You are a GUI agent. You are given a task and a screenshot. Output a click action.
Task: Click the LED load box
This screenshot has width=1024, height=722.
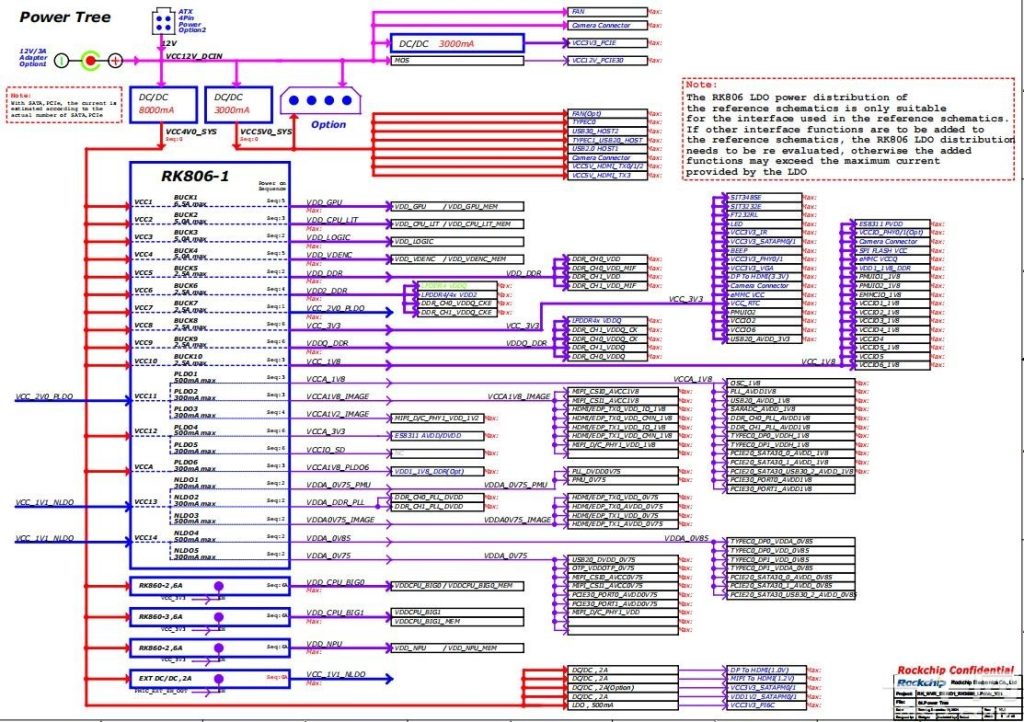click(764, 224)
